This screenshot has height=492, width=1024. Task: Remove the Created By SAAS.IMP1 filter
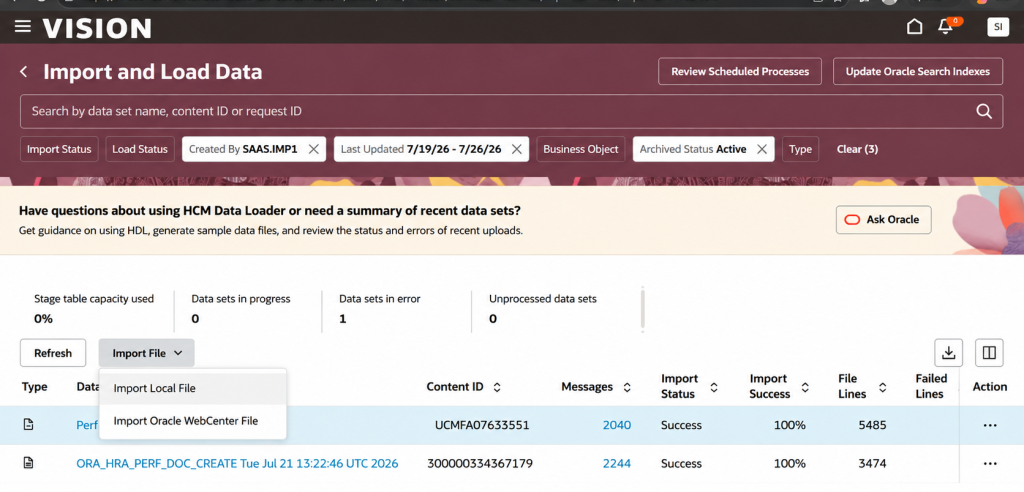coord(313,149)
